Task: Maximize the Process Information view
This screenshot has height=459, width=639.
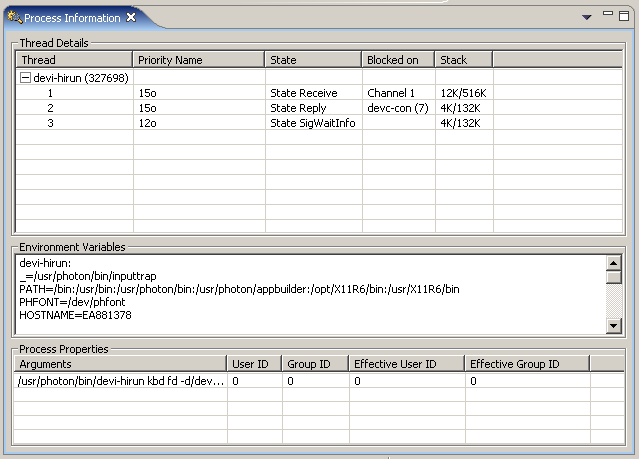Action: (625, 16)
